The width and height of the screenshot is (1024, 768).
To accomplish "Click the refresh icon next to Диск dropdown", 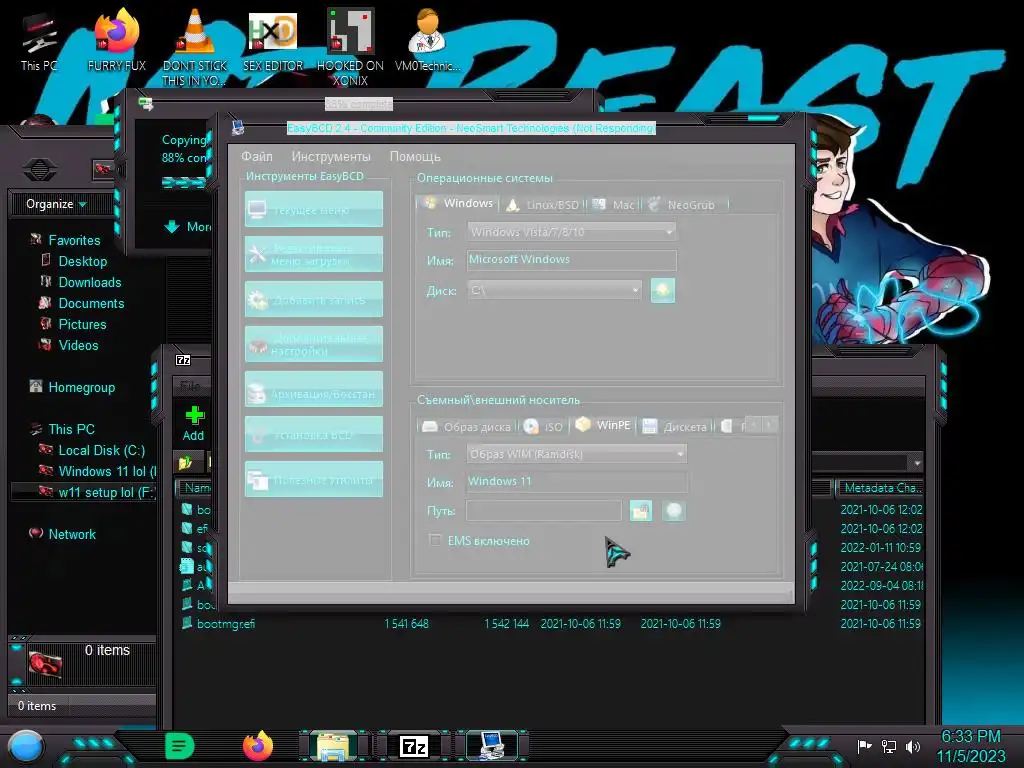I will 662,290.
